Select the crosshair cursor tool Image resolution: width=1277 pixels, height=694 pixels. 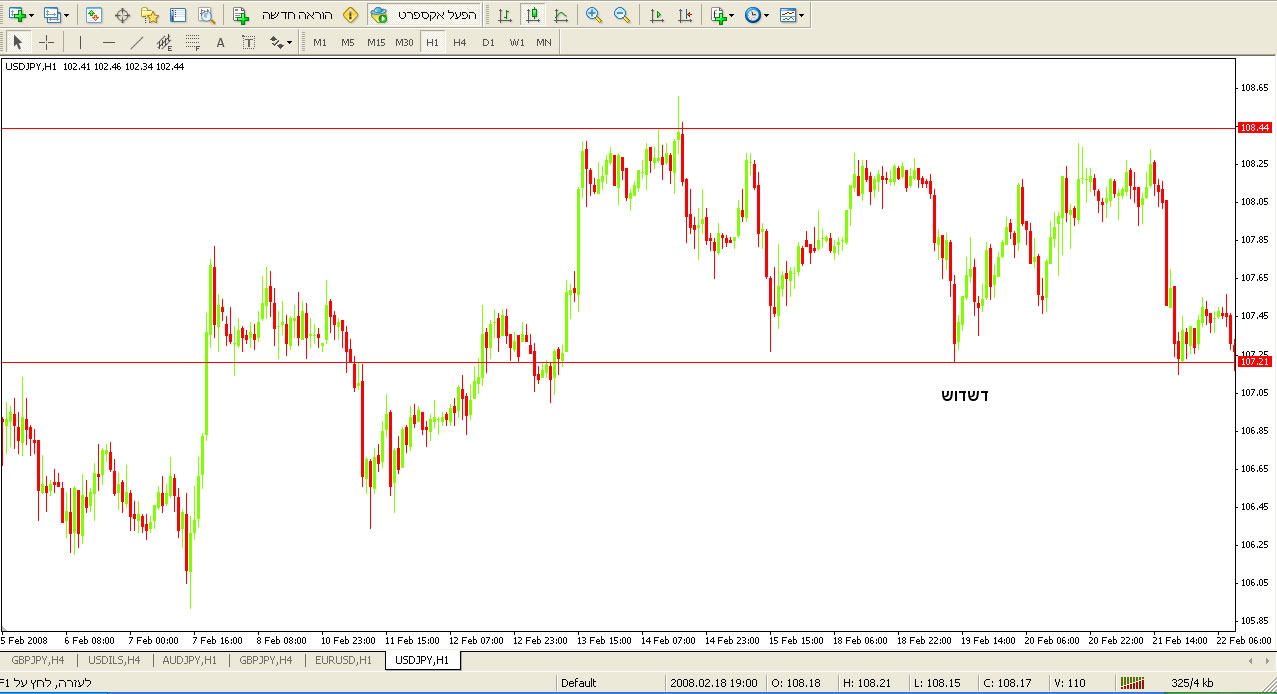click(x=46, y=42)
